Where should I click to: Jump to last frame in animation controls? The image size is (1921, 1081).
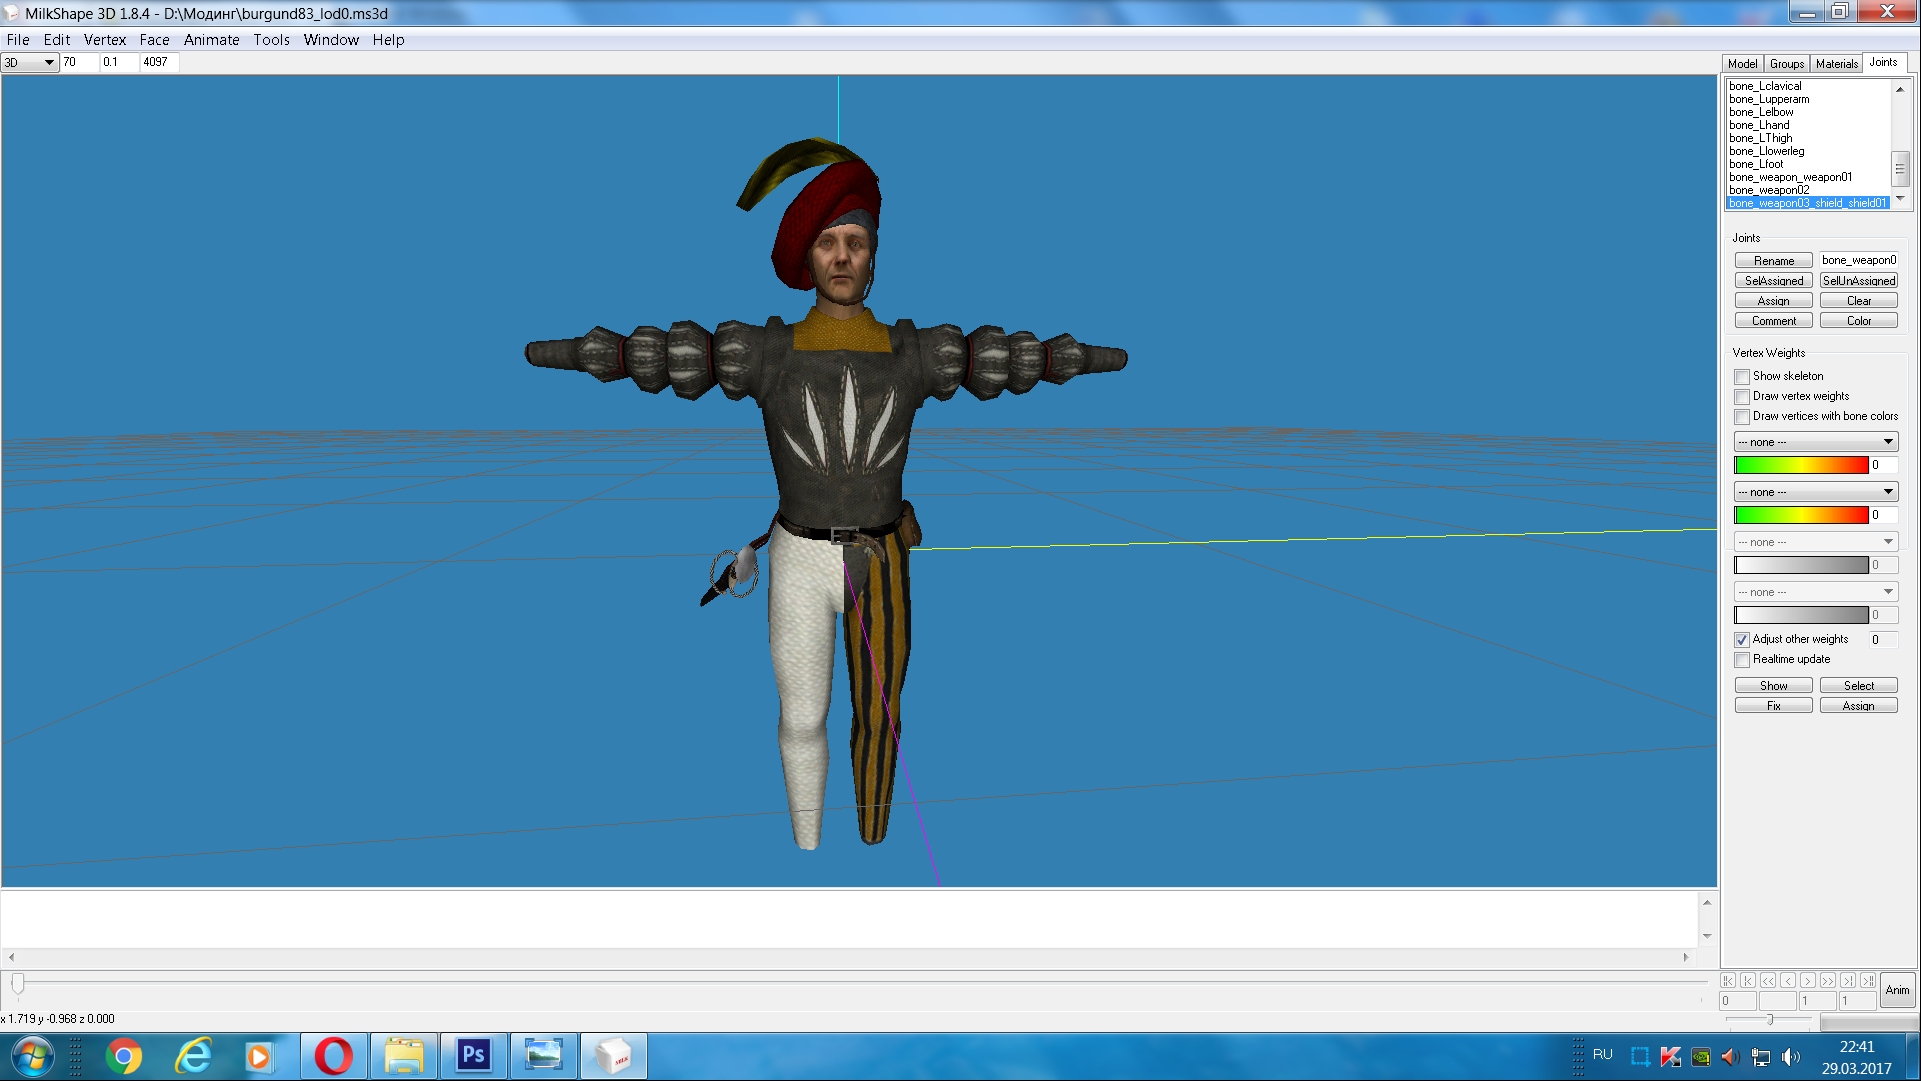(1868, 980)
